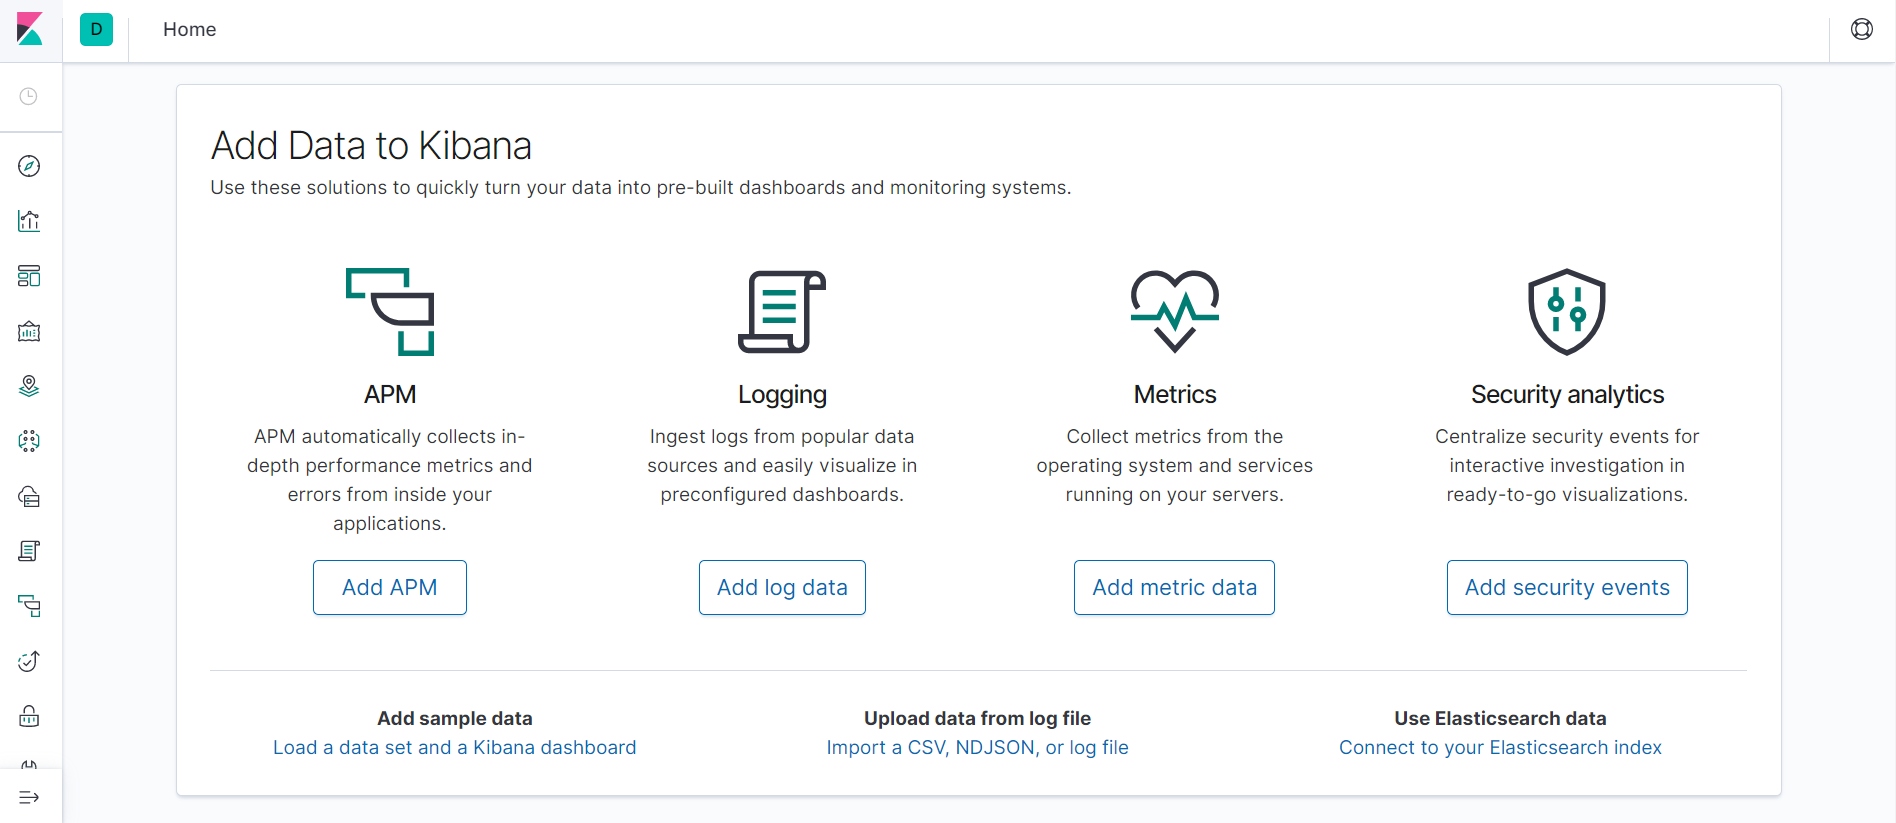The height and width of the screenshot is (823, 1896).
Task: Click the Add APM button
Action: pyautogui.click(x=390, y=587)
